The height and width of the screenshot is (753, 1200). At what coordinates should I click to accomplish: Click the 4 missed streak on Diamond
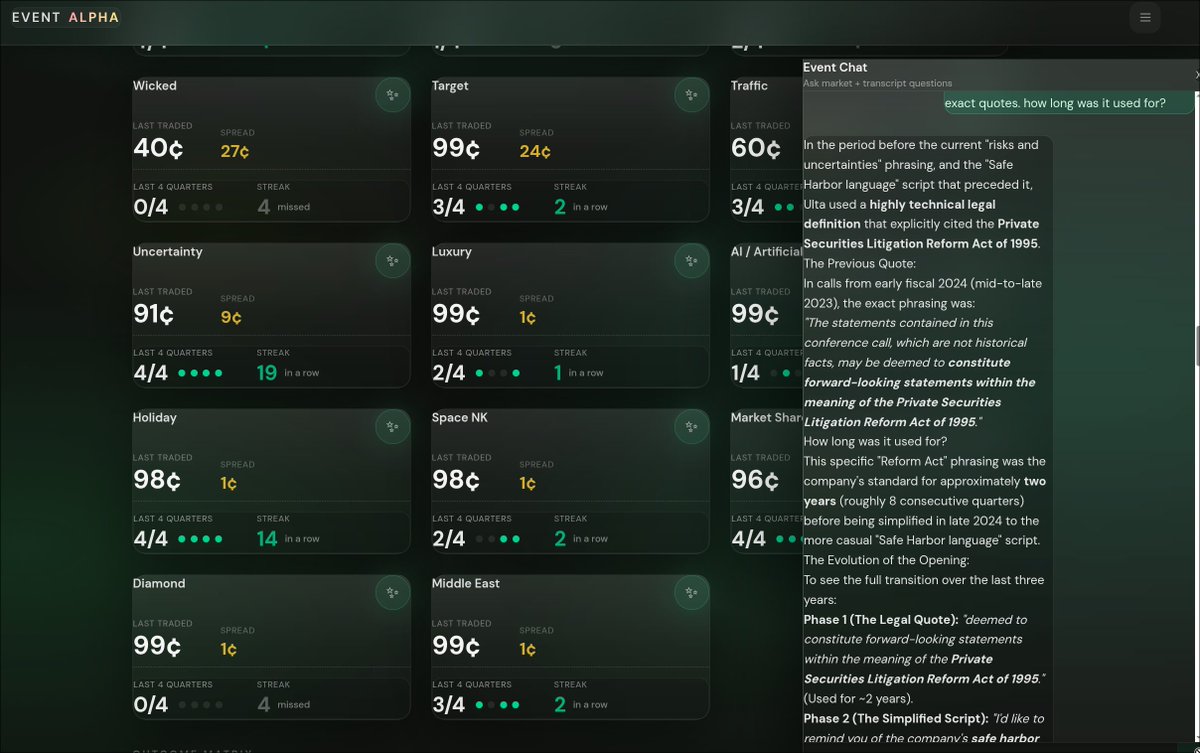point(283,705)
